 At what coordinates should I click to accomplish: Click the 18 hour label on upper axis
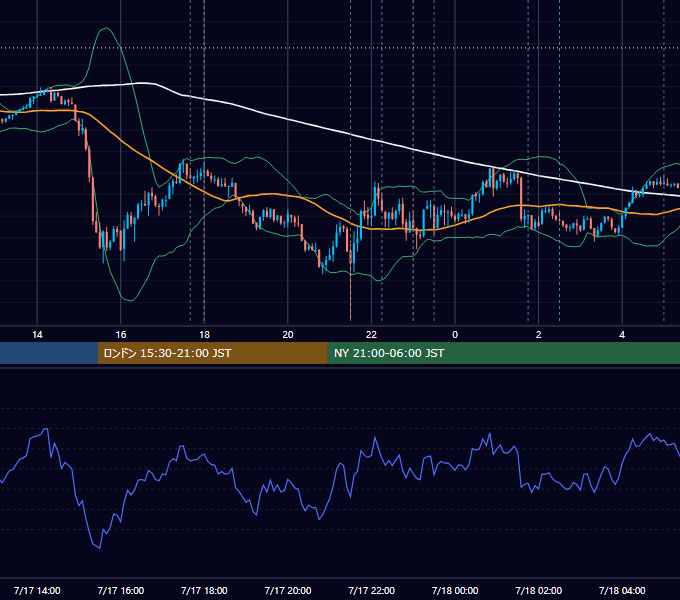[x=204, y=335]
